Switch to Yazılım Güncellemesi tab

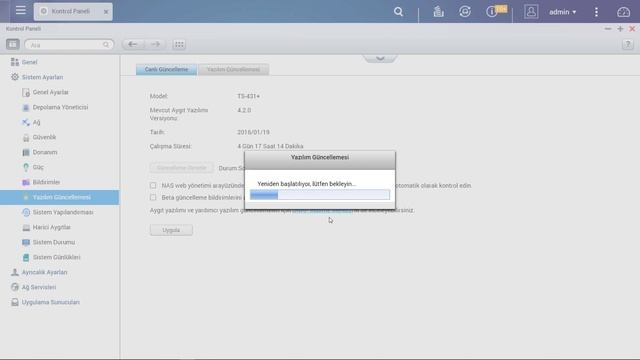[x=233, y=69]
